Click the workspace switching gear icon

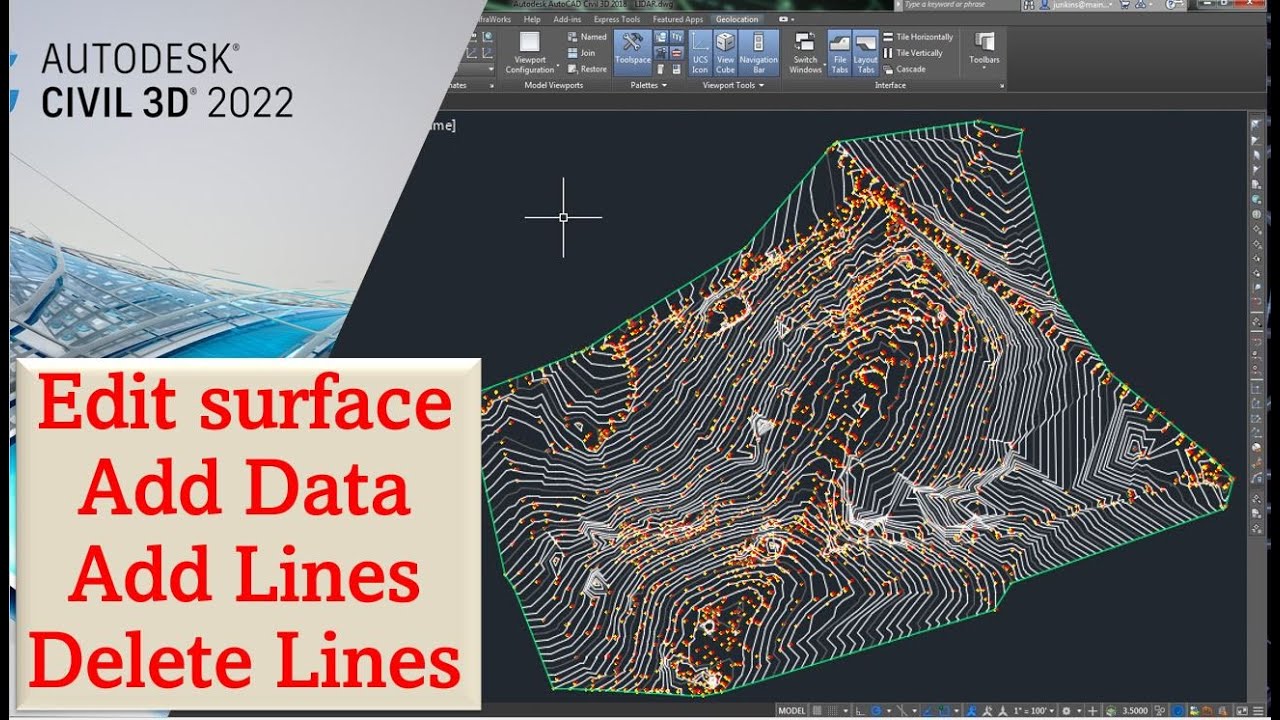[1067, 710]
